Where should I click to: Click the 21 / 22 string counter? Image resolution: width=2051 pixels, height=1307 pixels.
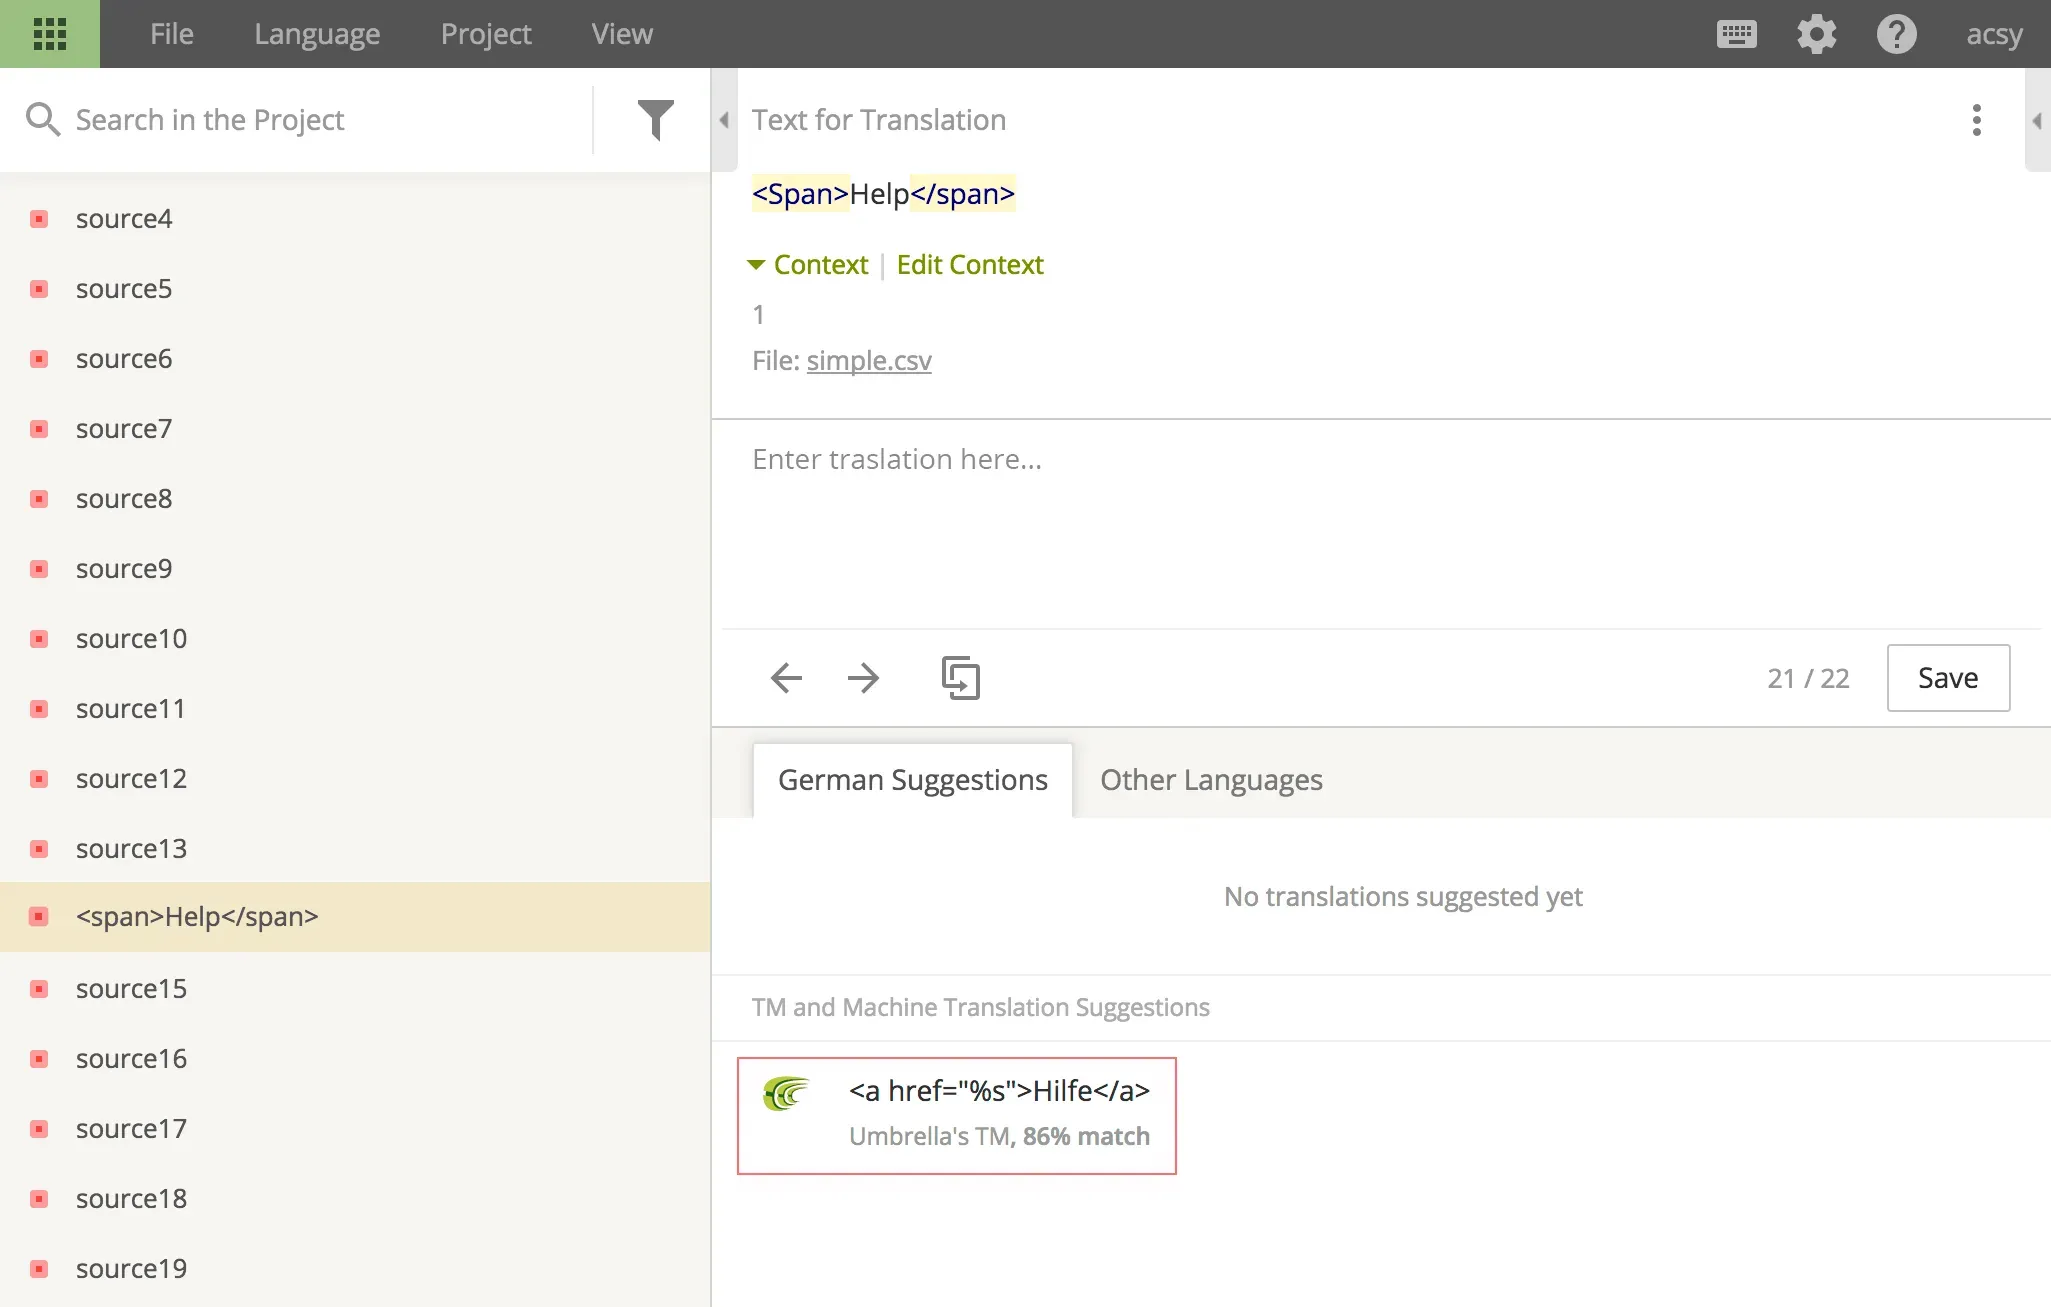(x=1808, y=678)
